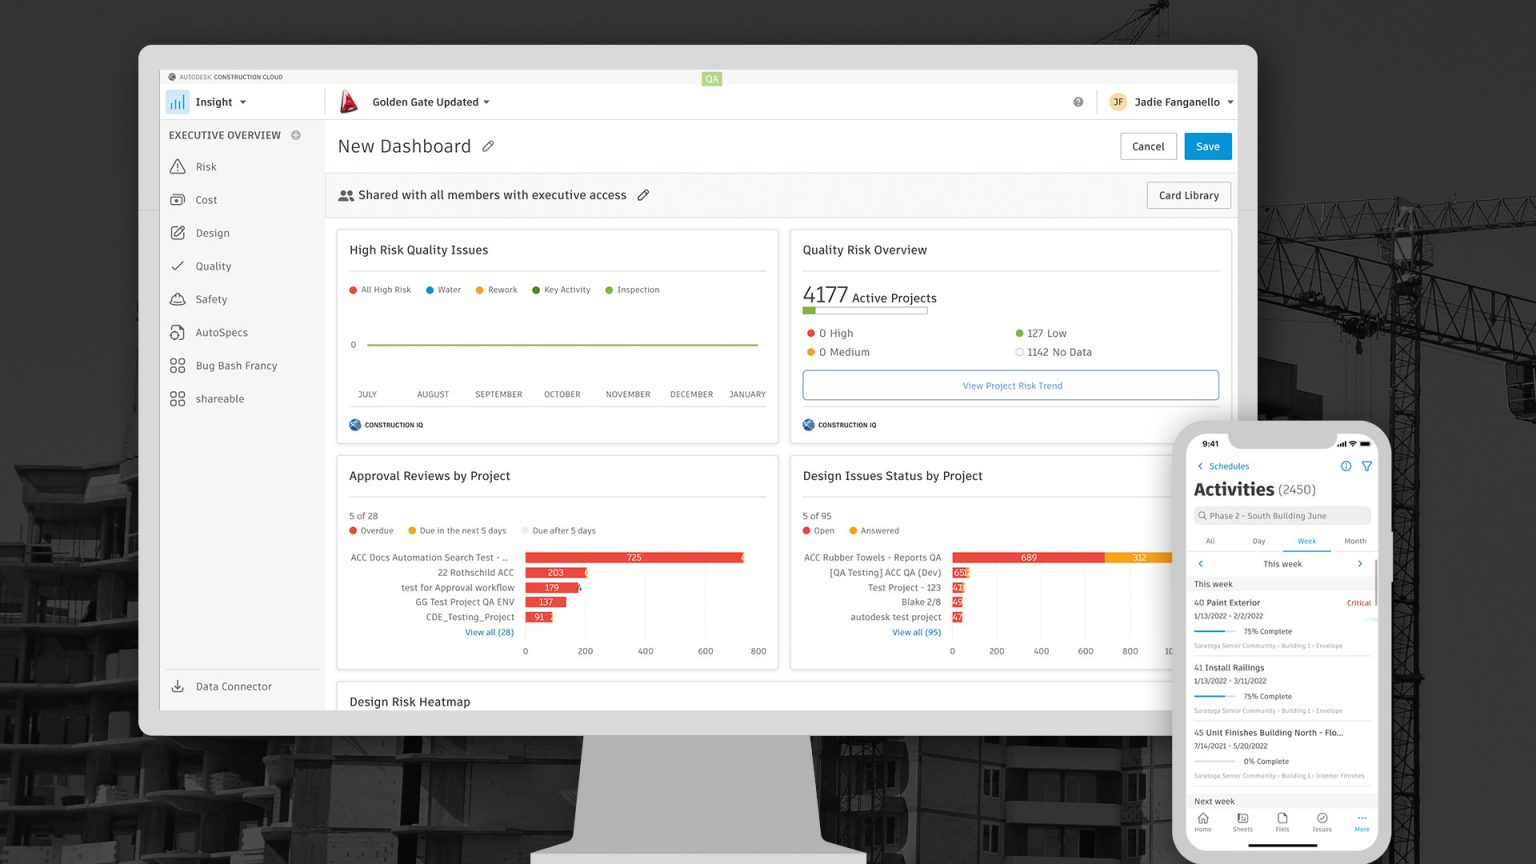
Task: Open View all (95) design issues link
Action: tap(916, 632)
